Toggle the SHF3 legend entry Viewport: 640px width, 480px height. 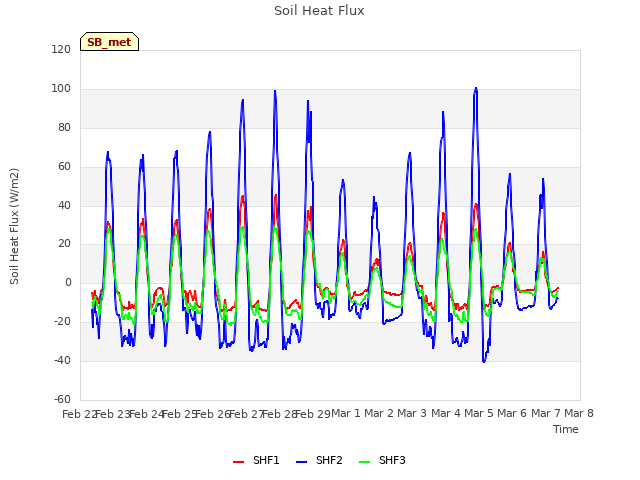(382, 461)
